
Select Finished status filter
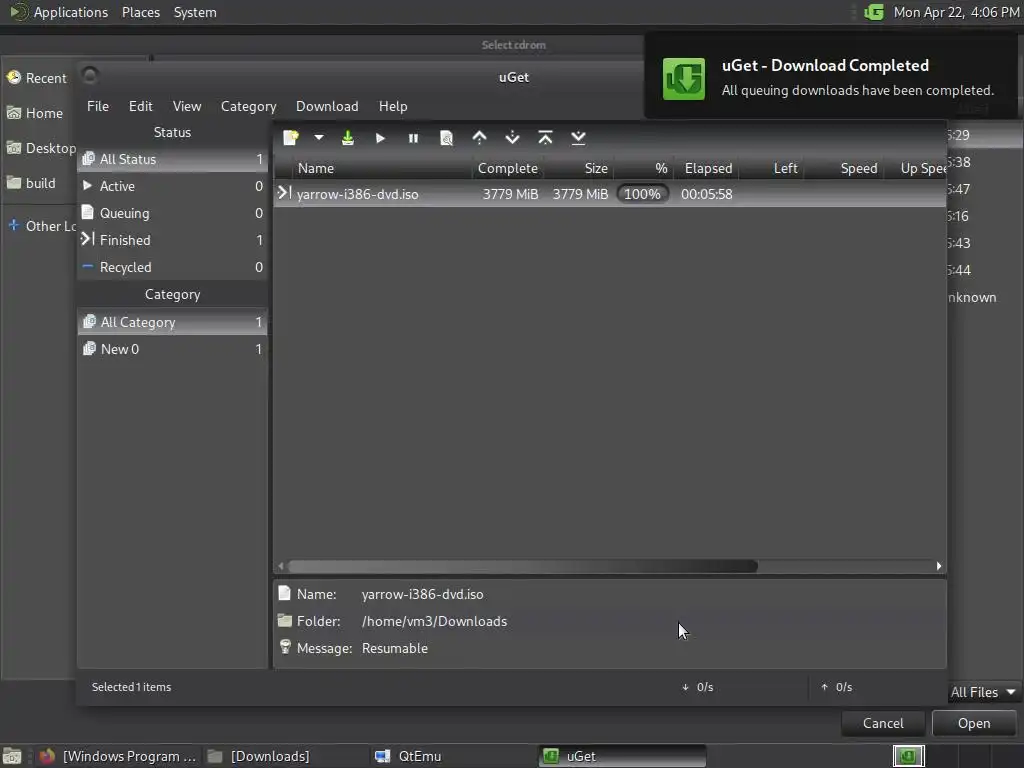click(172, 240)
